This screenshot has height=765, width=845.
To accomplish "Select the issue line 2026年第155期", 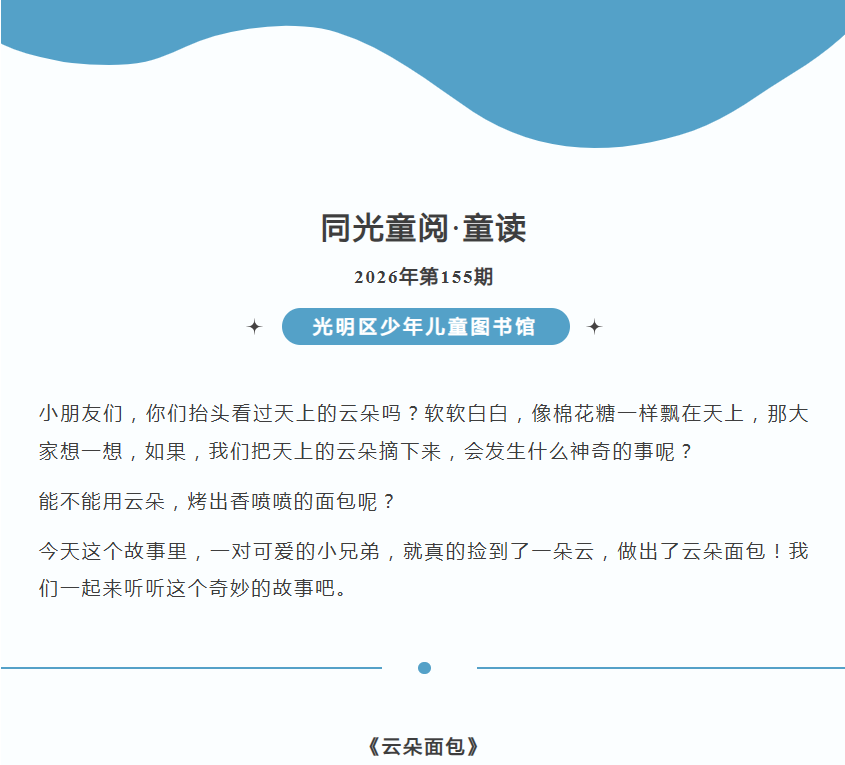I will click(x=424, y=277).
